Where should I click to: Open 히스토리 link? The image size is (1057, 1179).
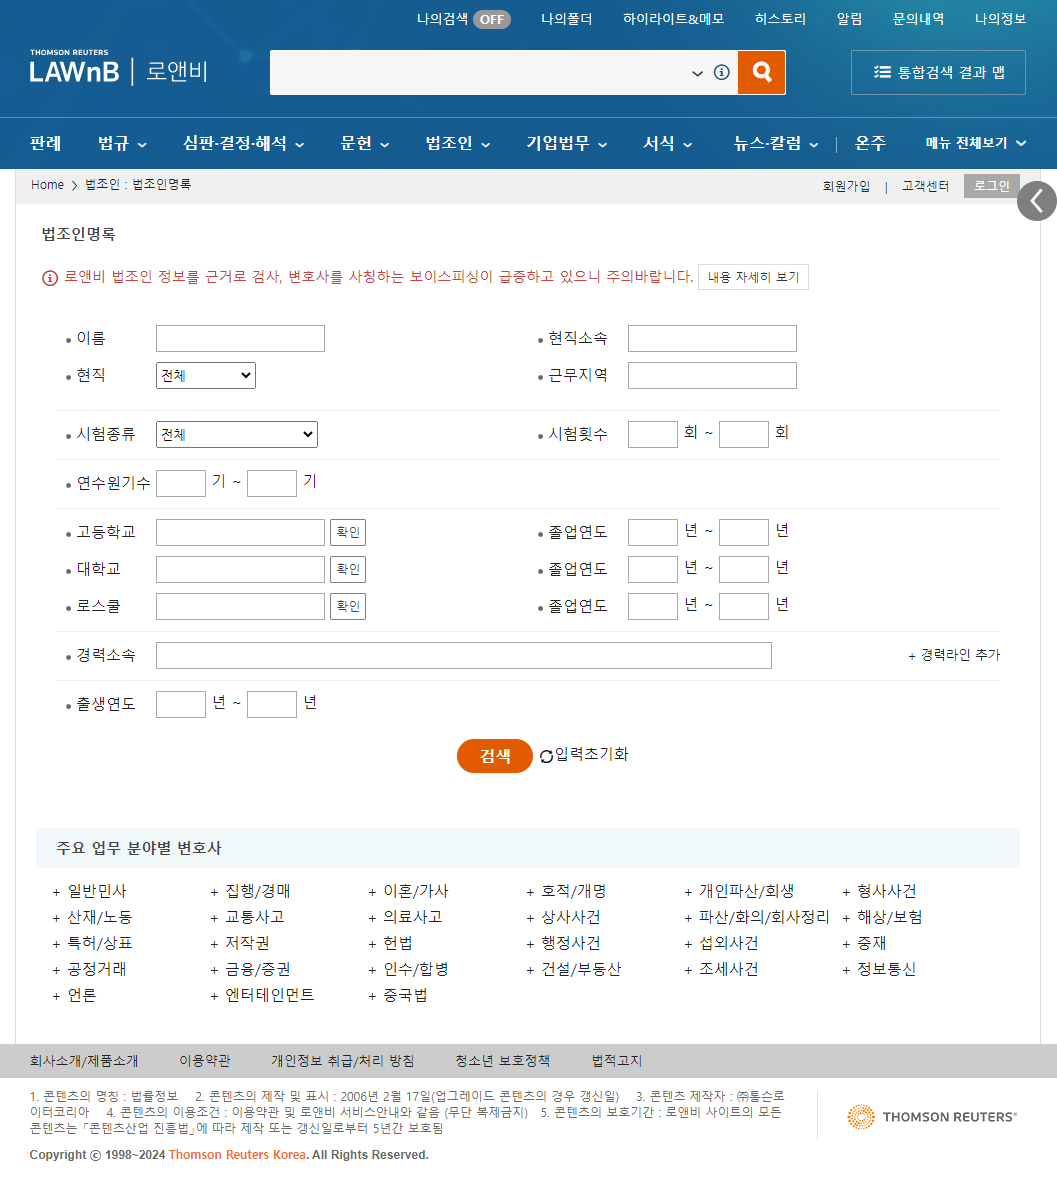coord(780,19)
